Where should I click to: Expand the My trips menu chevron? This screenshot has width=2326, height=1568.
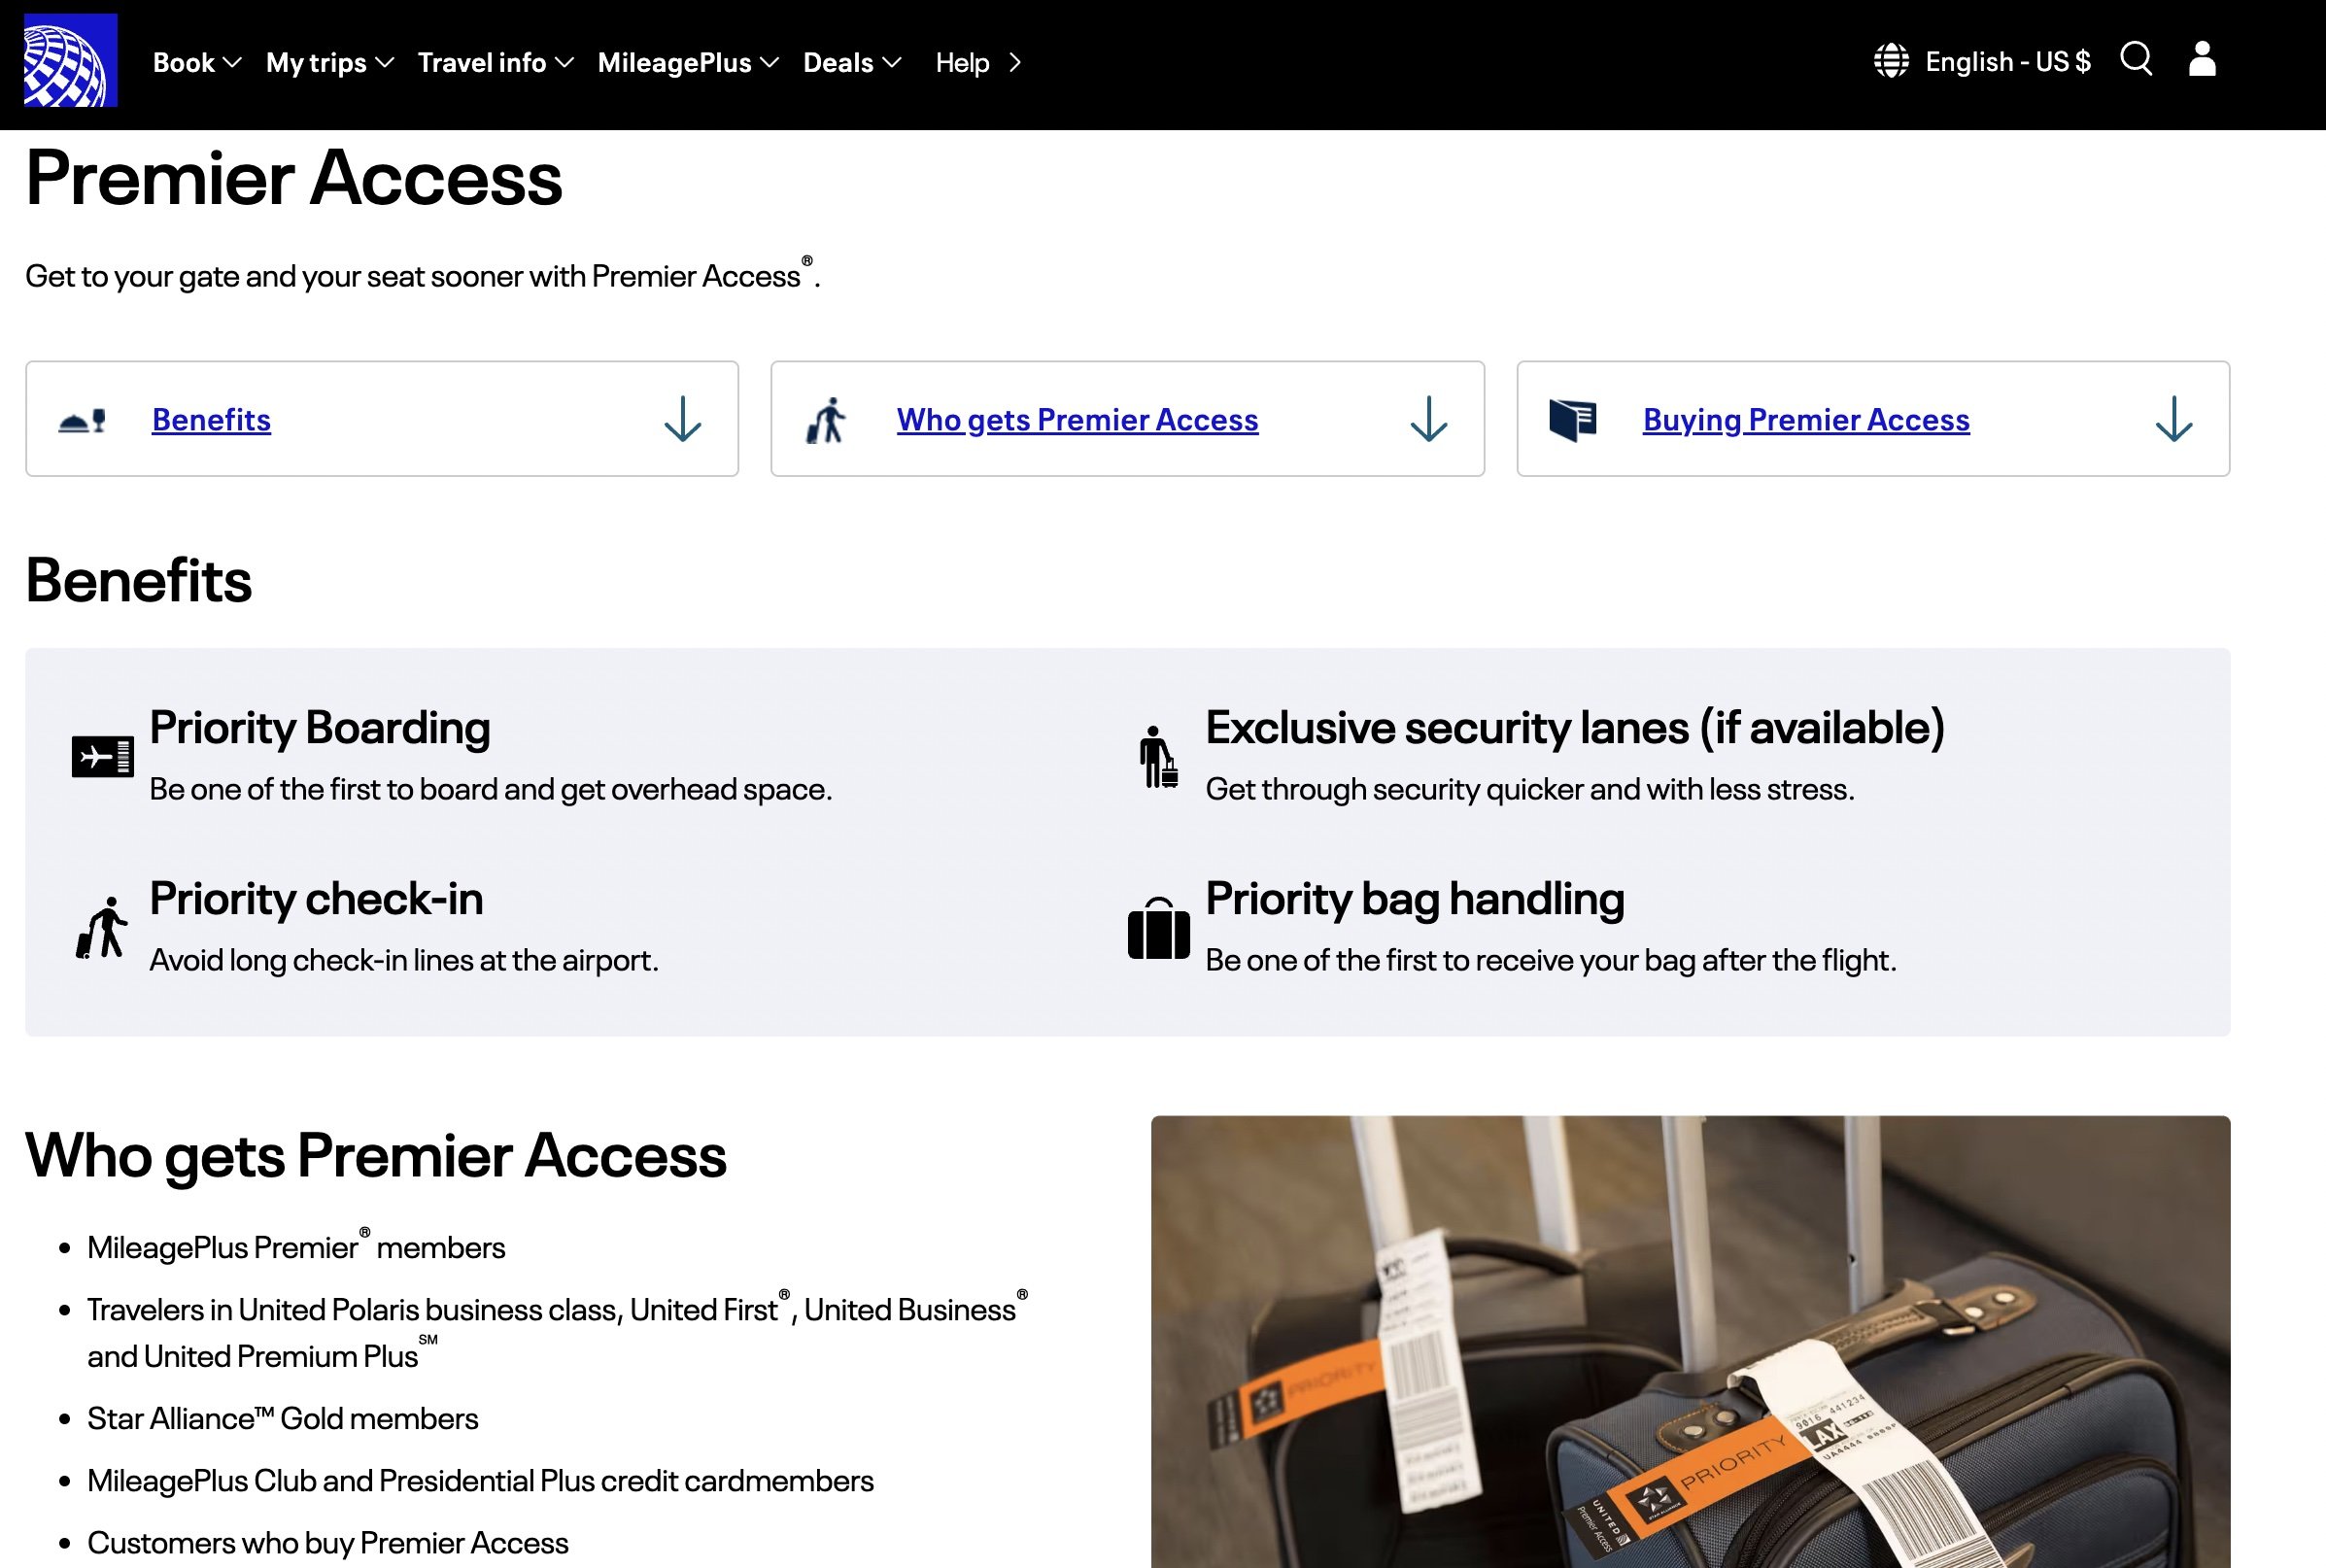pos(384,62)
